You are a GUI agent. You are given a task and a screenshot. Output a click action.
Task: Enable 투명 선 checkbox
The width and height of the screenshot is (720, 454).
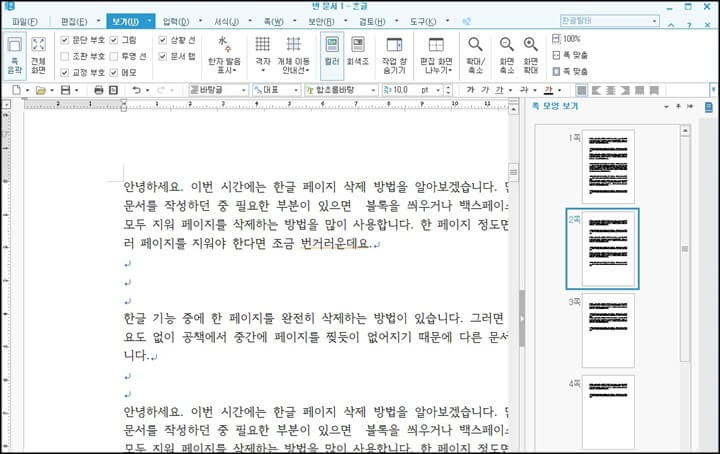click(114, 56)
